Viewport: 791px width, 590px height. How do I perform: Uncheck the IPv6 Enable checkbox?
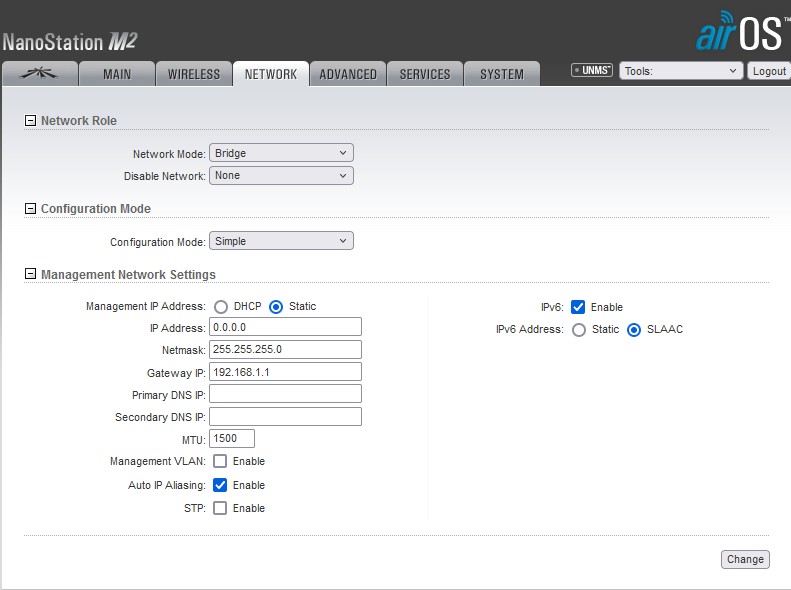click(x=578, y=307)
